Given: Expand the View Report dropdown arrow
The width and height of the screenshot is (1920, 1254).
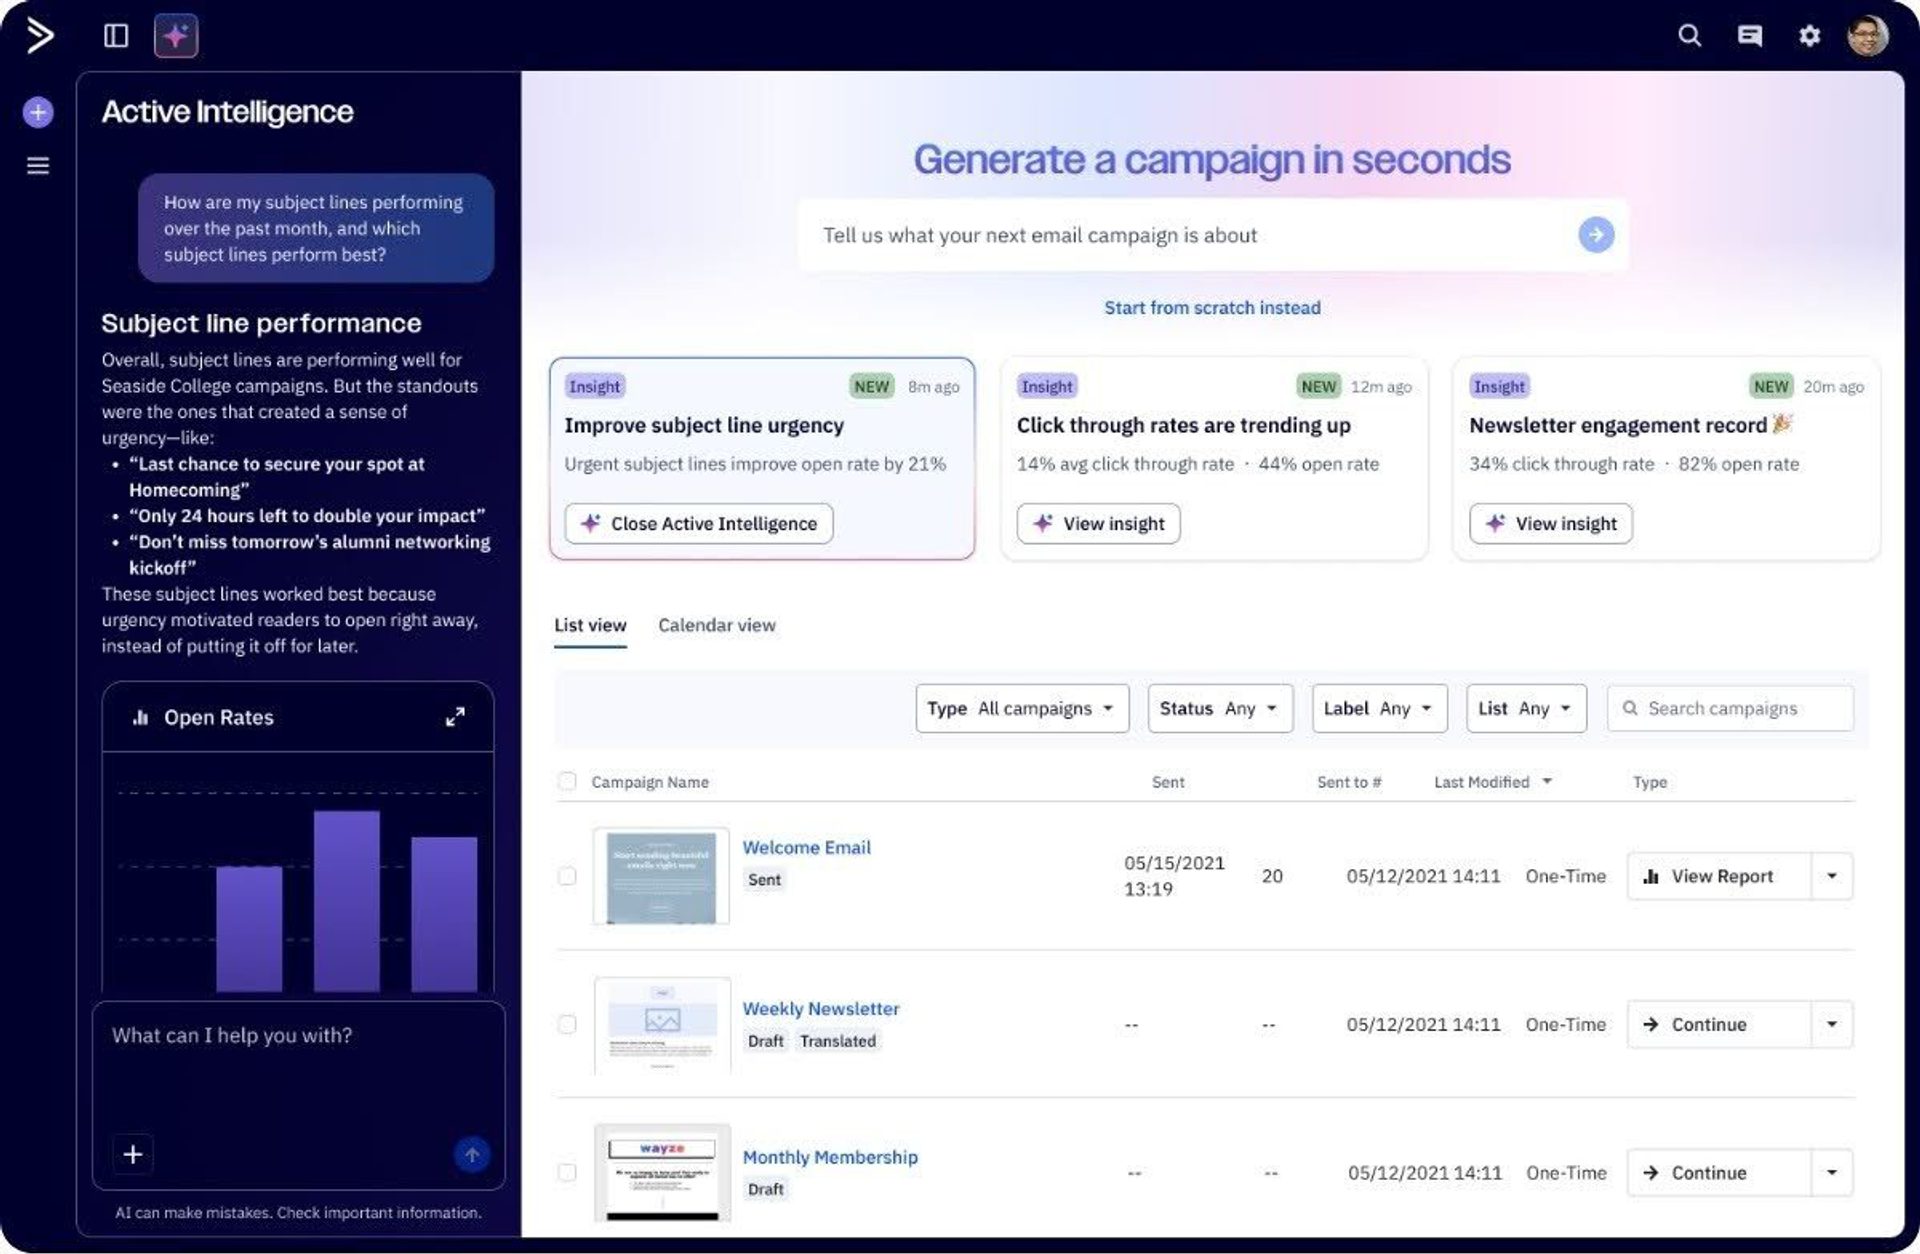Looking at the screenshot, I should pos(1832,876).
